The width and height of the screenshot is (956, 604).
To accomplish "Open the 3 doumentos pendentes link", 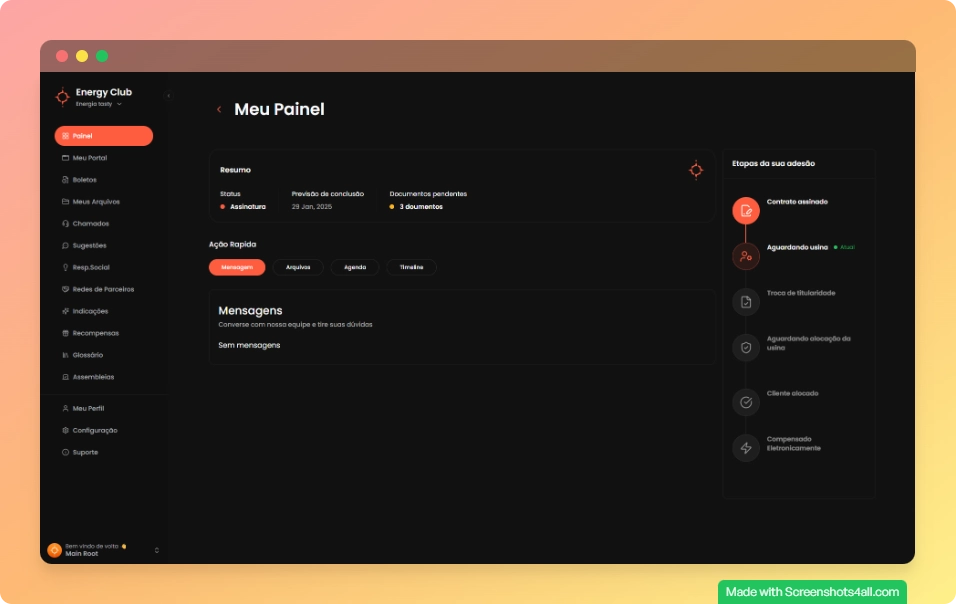I will coord(421,207).
